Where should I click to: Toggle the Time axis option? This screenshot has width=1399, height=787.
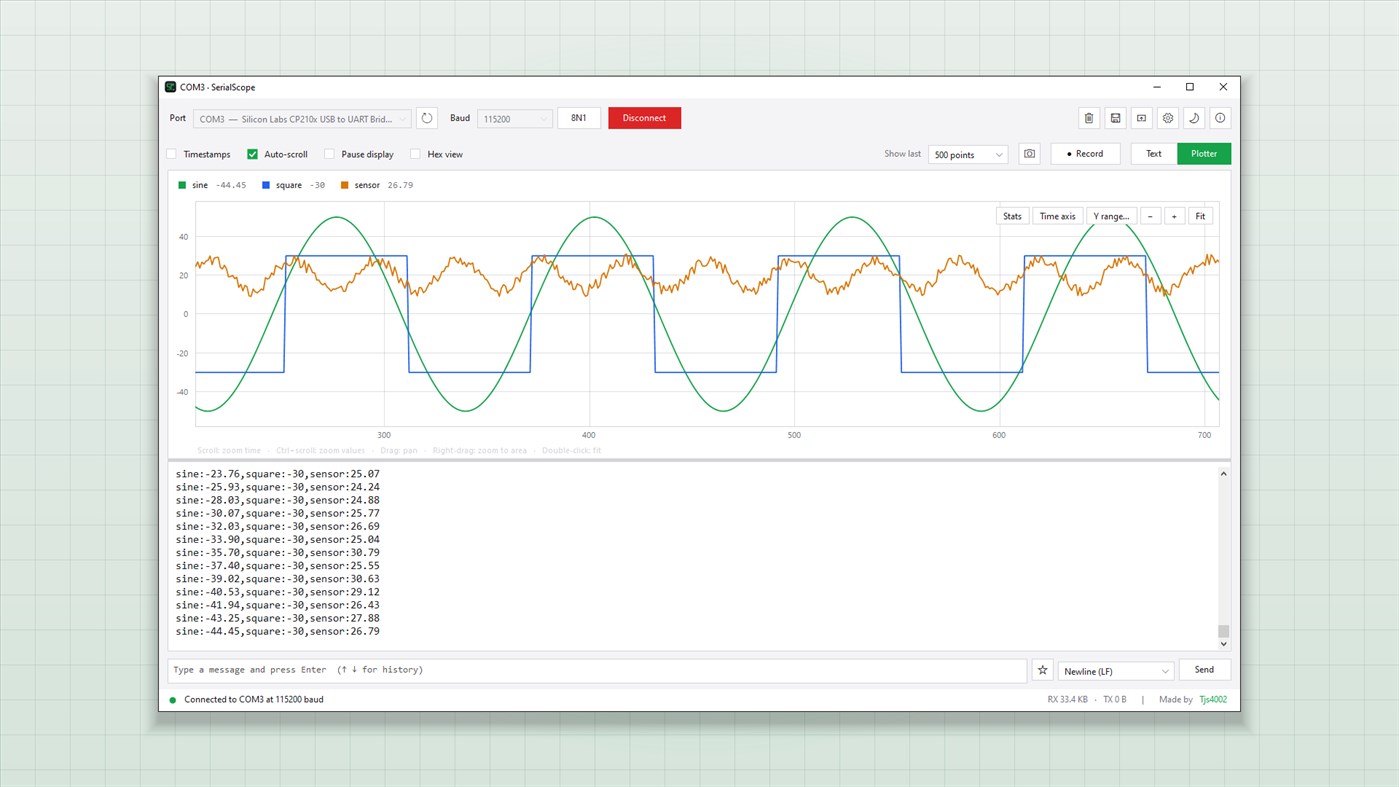point(1058,216)
